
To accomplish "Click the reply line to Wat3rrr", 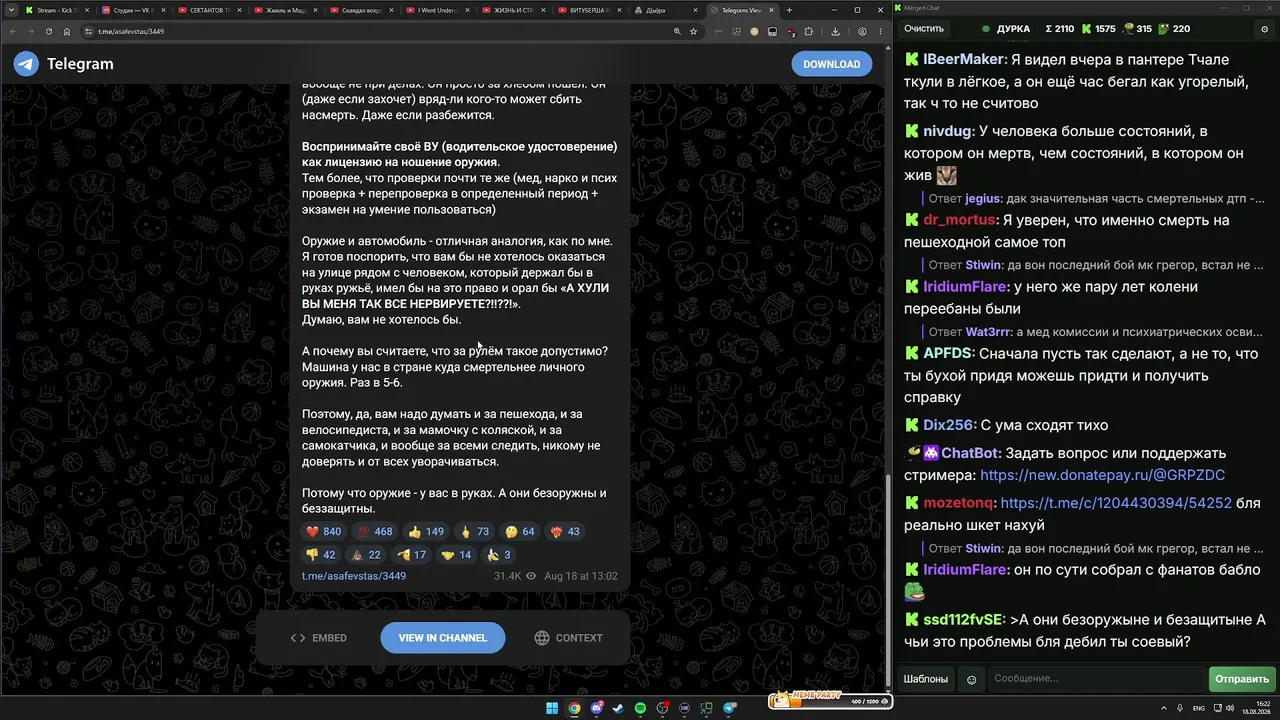I will (x=1096, y=331).
